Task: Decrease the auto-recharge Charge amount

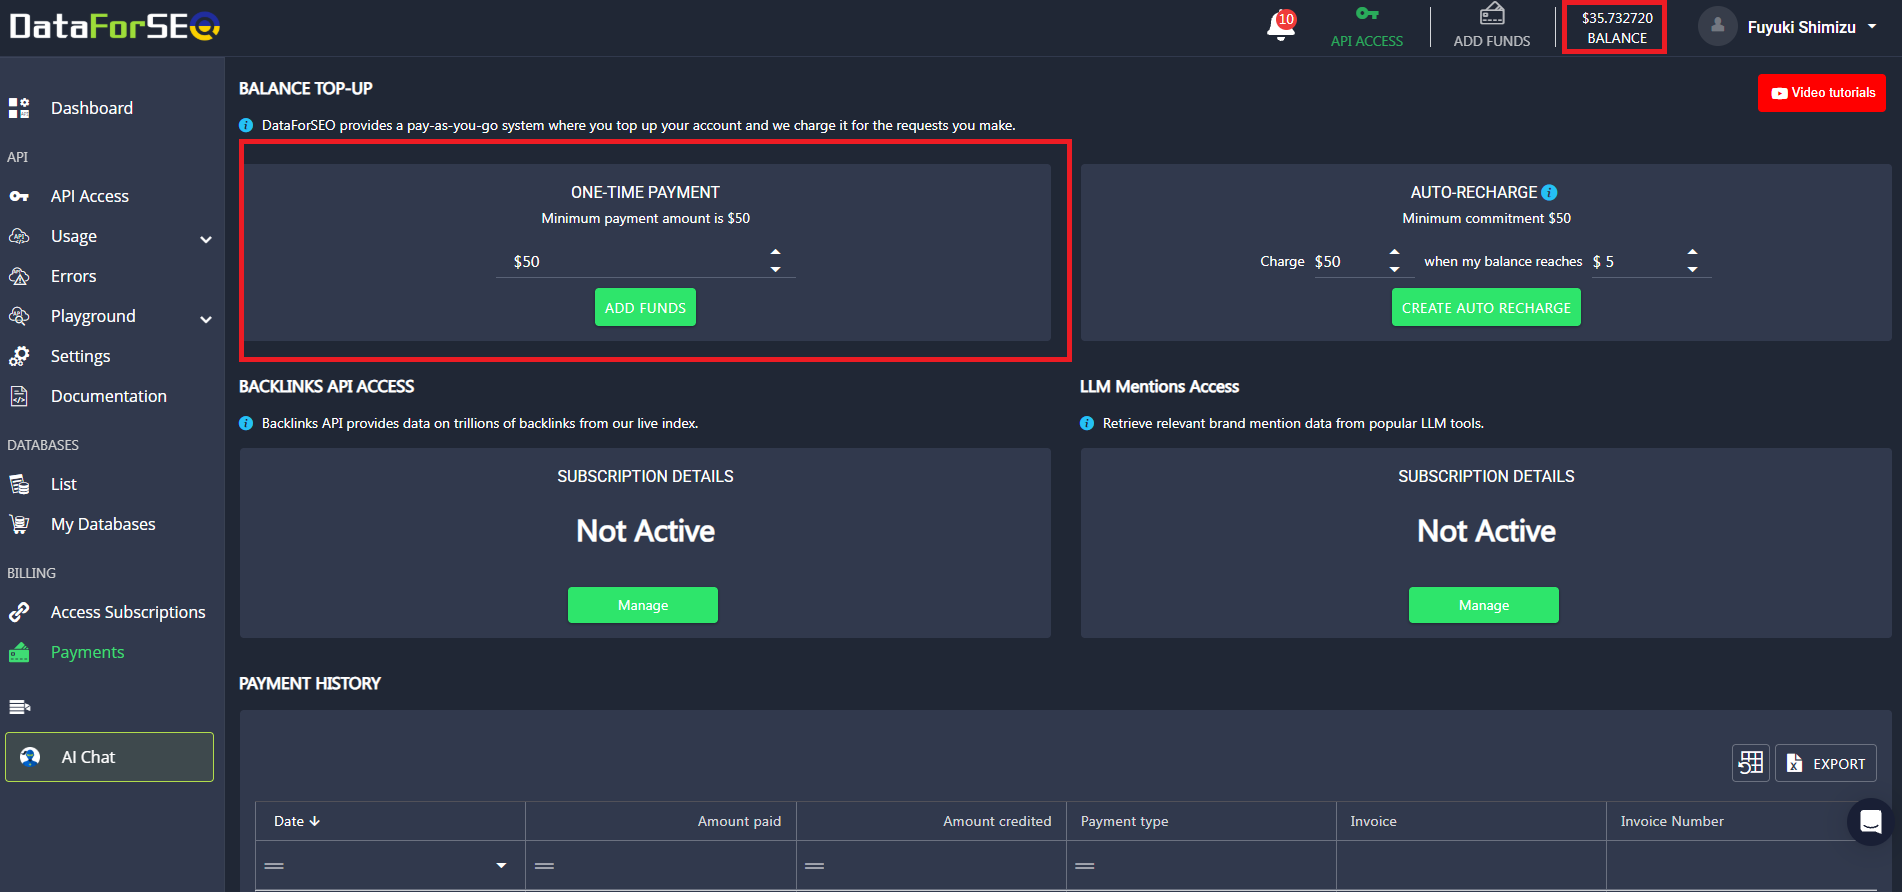Action: point(1394,269)
